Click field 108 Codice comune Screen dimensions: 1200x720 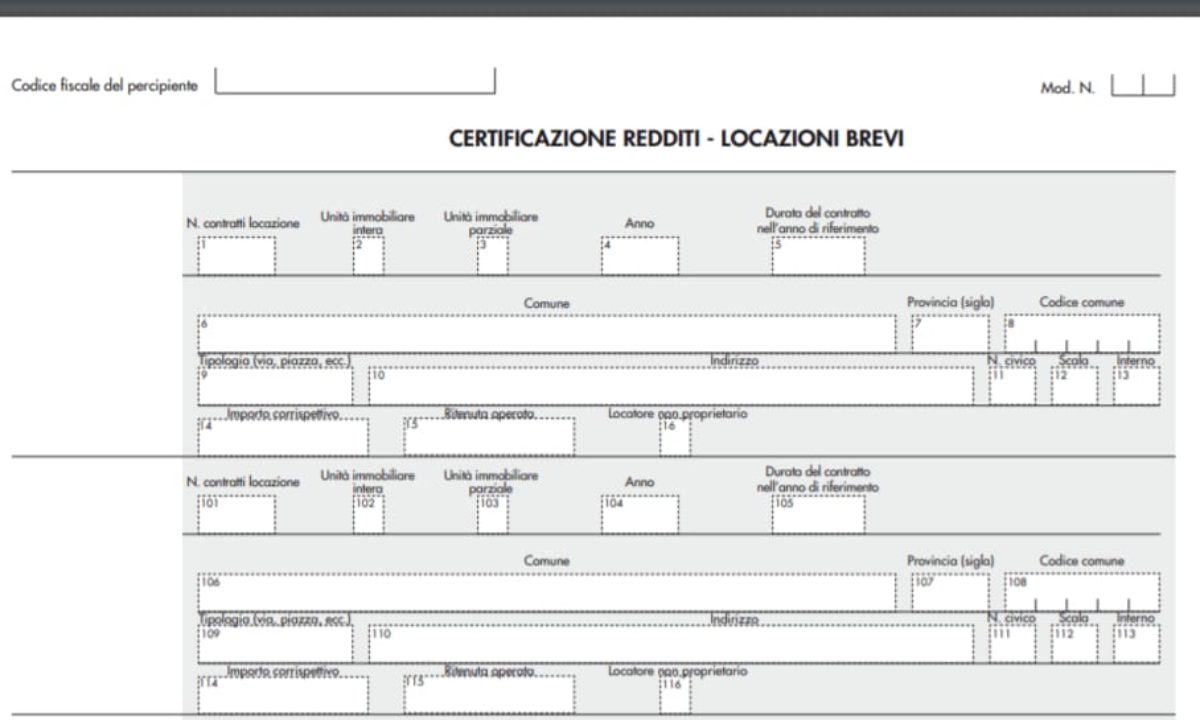(x=1082, y=592)
